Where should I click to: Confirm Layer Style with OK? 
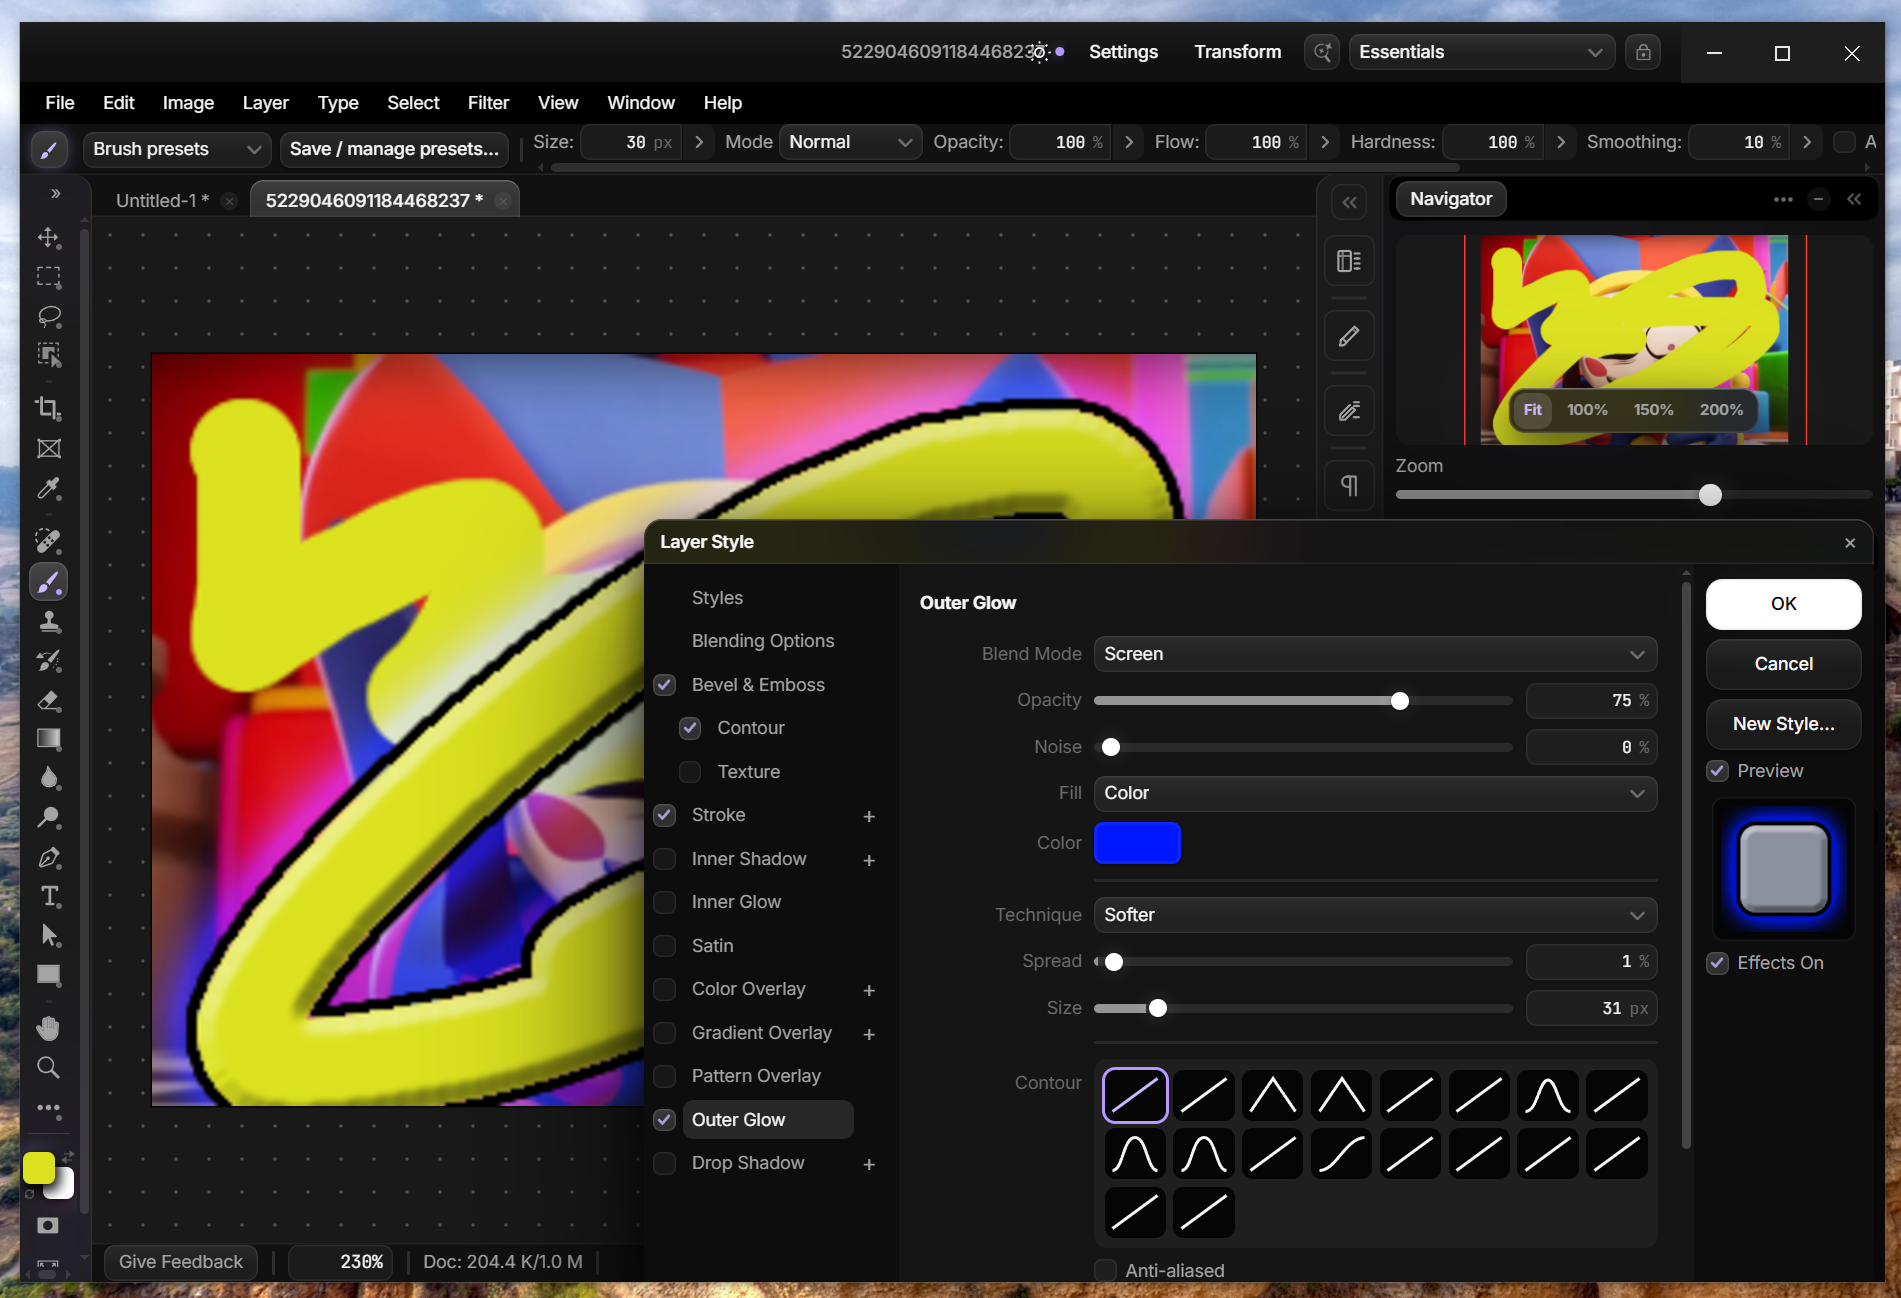tap(1783, 604)
